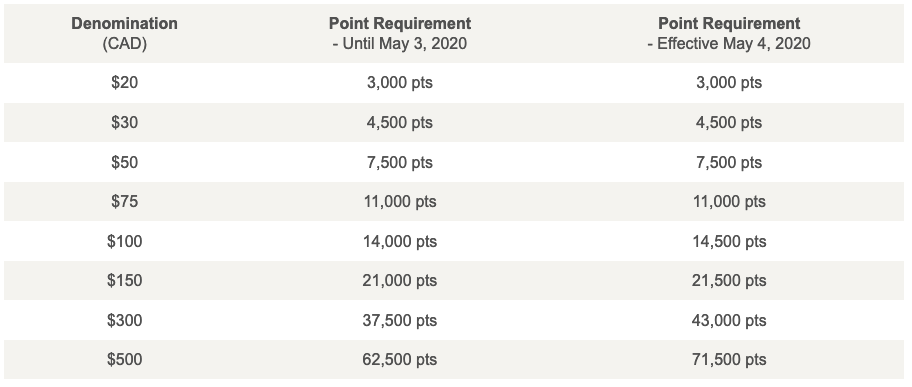Click the 14,000 pts value

pyautogui.click(x=400, y=241)
